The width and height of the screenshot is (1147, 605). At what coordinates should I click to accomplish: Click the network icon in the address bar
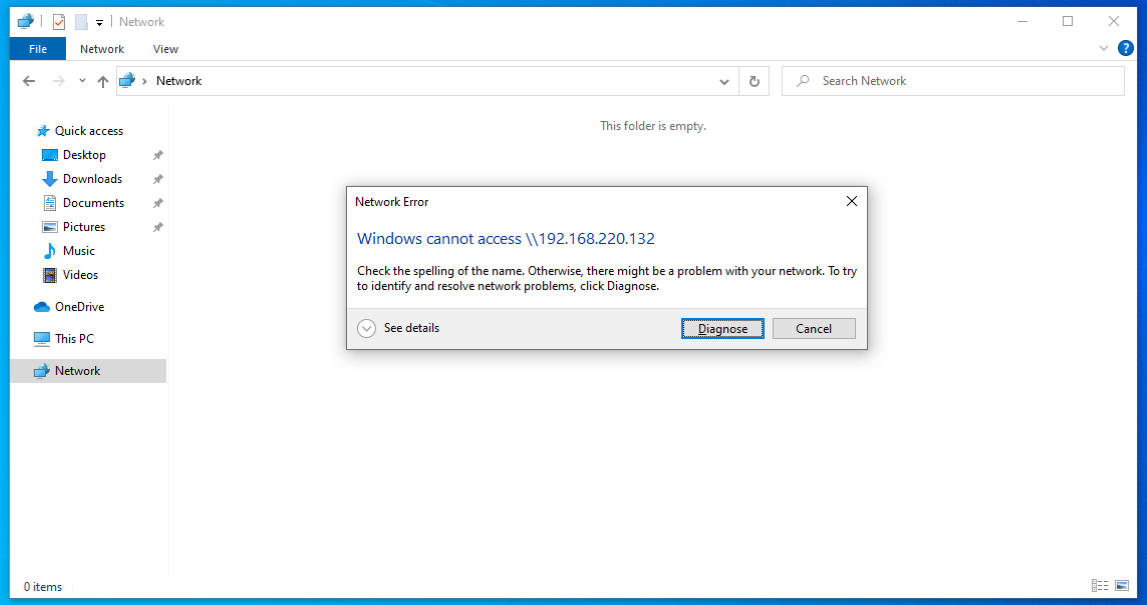coord(127,80)
